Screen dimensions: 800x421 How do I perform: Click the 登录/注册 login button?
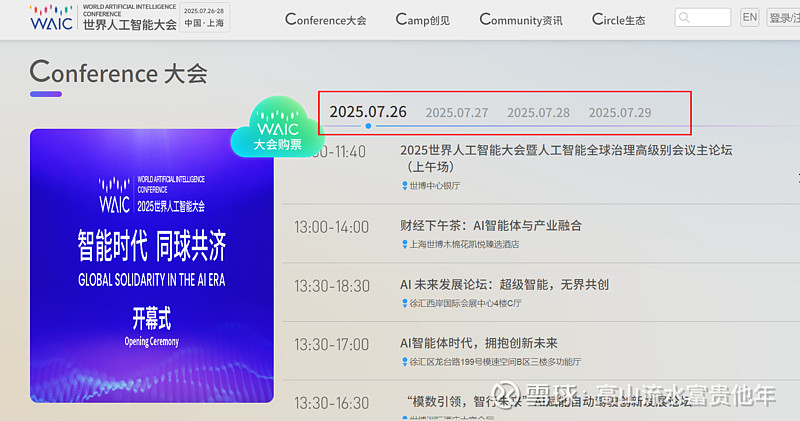coord(783,18)
